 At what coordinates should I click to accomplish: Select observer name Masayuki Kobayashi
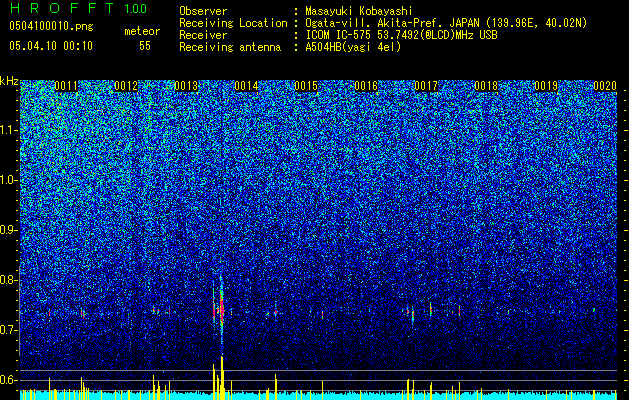tap(359, 11)
